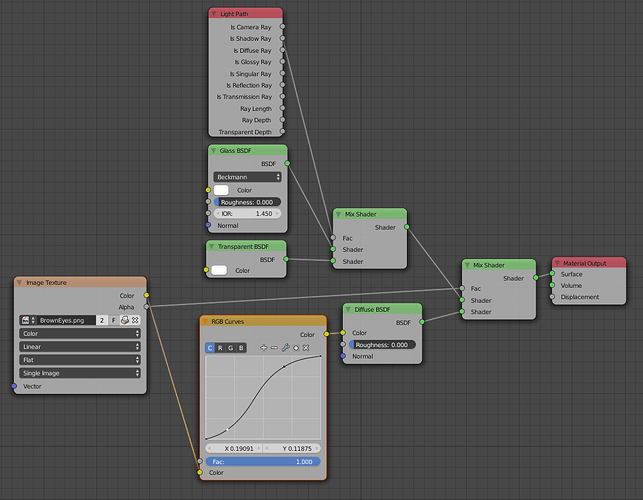Click the Glass BSDF color swatch
This screenshot has width=643, height=500.
coord(221,190)
